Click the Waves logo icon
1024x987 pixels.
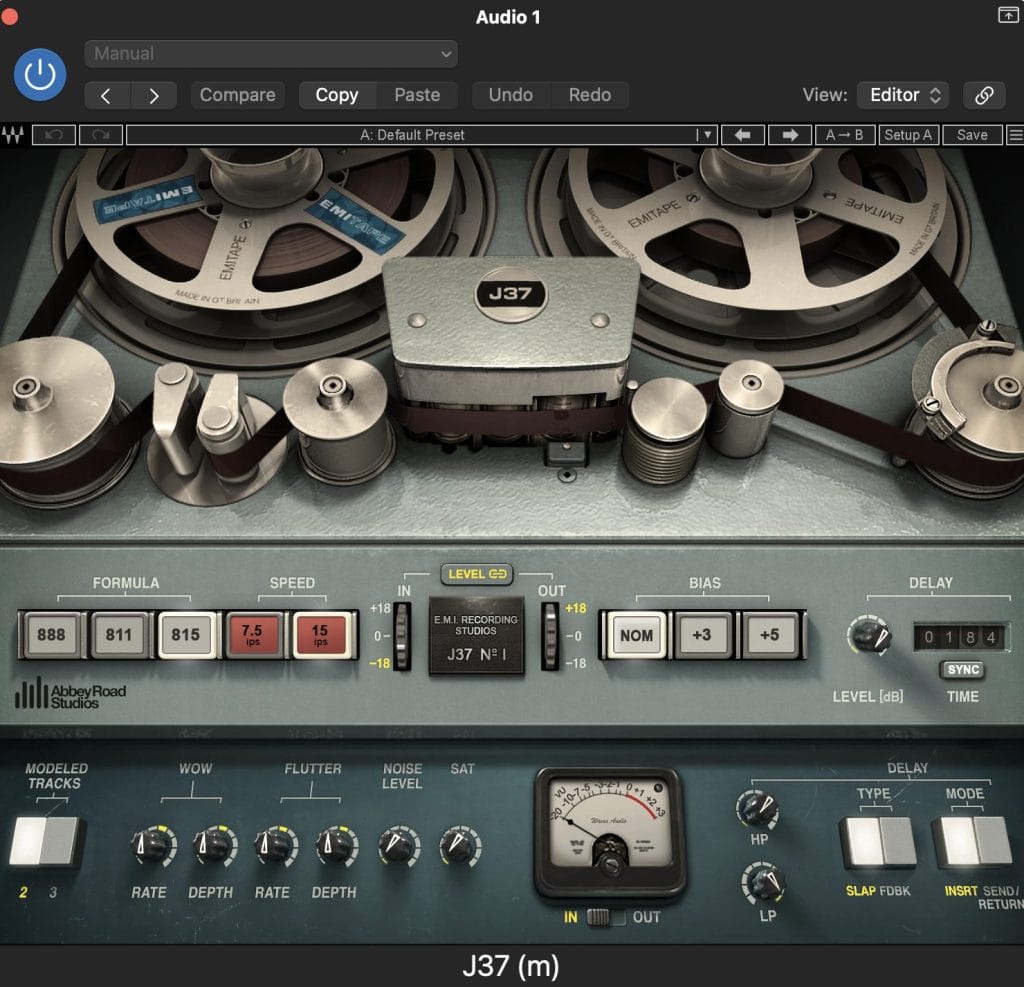point(13,135)
